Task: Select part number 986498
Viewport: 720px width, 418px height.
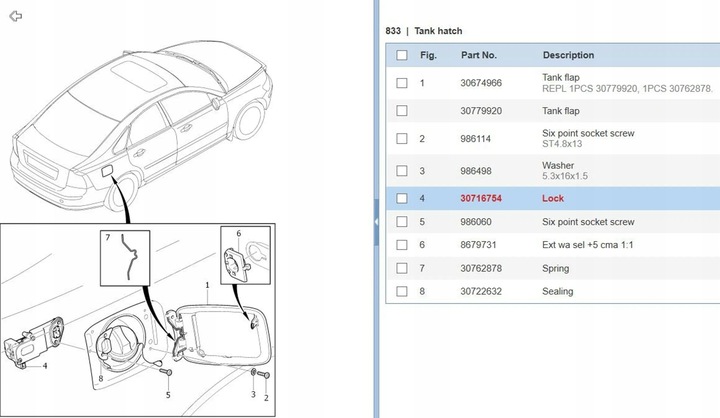Action: (x=476, y=171)
